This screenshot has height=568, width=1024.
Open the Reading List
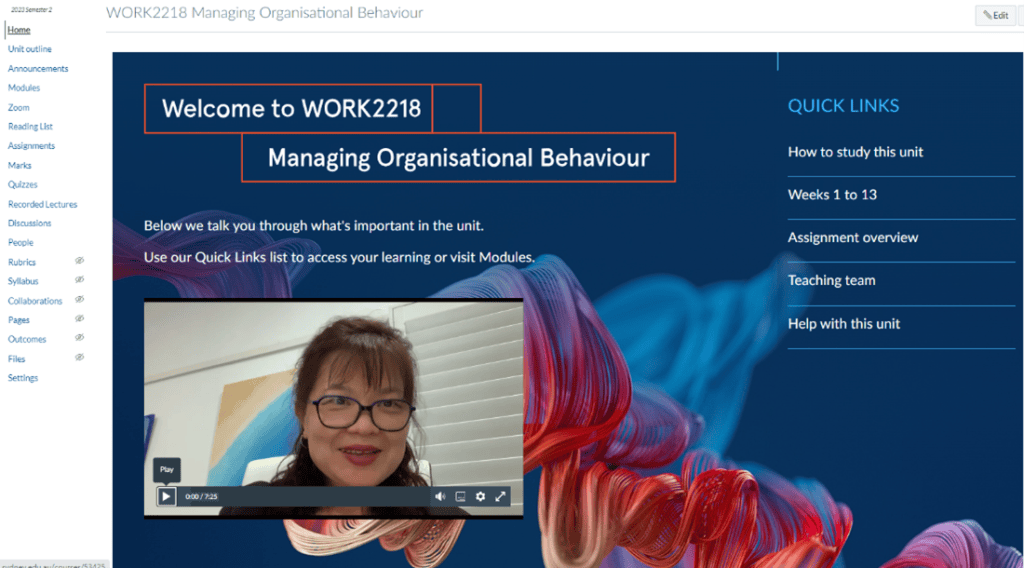tap(30, 127)
